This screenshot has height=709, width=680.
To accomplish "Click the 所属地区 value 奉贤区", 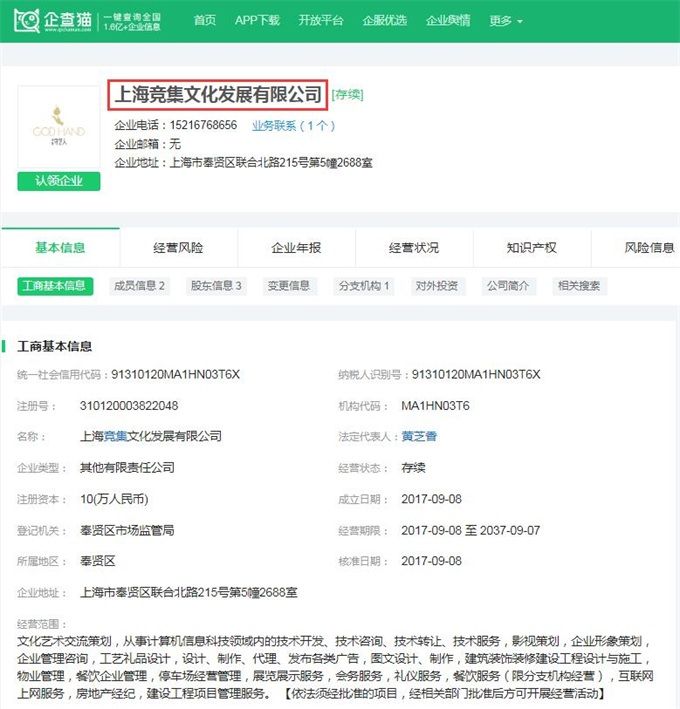I will [x=98, y=561].
